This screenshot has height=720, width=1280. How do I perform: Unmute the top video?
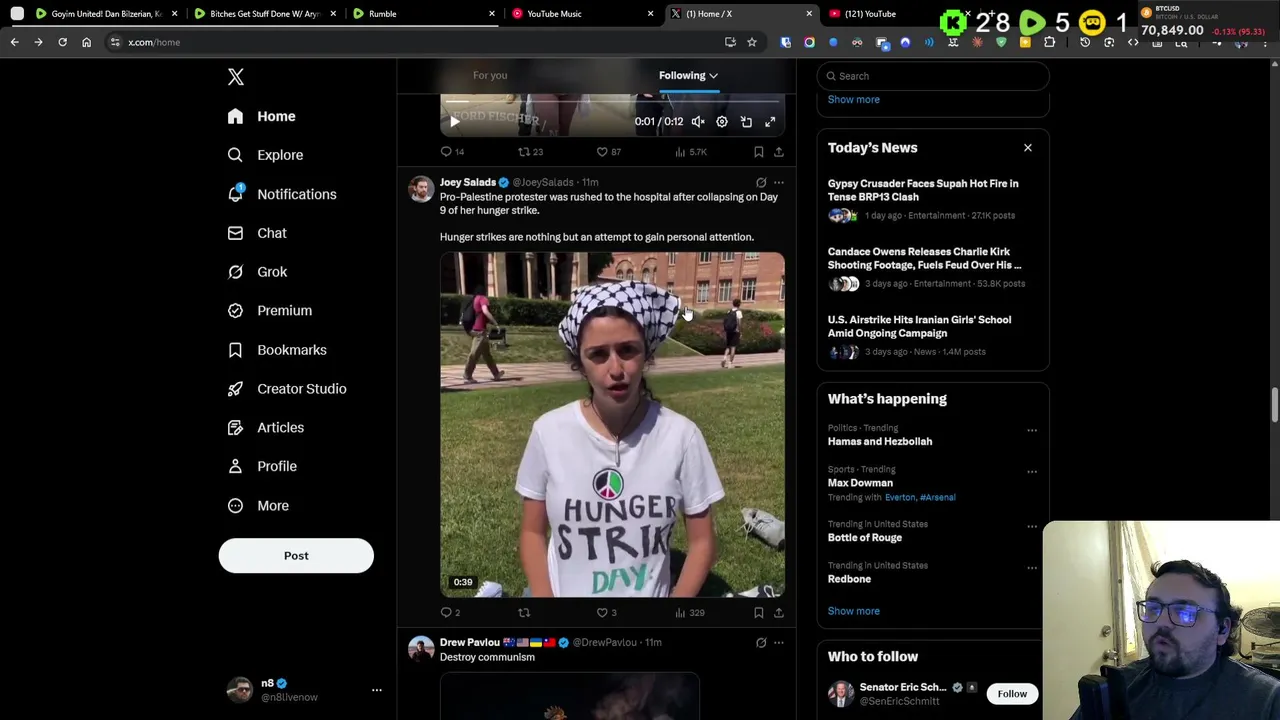(x=698, y=122)
